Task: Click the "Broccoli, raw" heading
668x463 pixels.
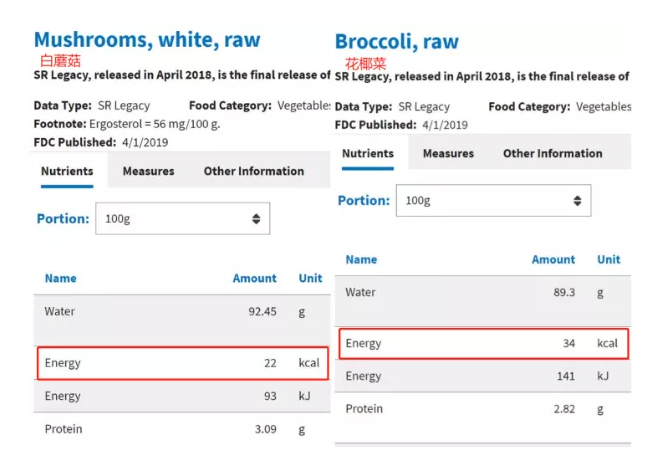Action: [397, 41]
